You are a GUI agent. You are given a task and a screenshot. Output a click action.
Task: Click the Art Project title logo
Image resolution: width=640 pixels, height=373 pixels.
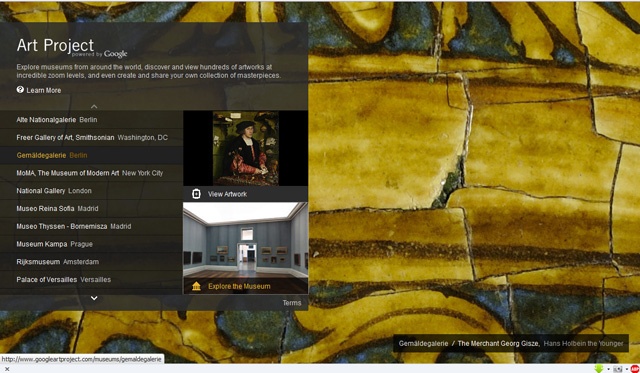point(55,45)
